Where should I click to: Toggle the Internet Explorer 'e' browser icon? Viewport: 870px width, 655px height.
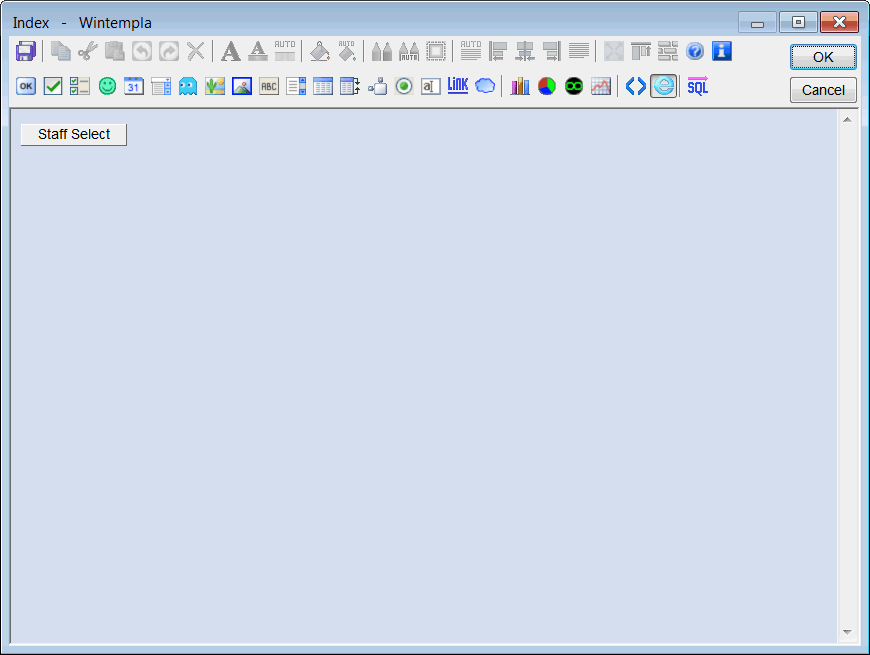tap(664, 86)
